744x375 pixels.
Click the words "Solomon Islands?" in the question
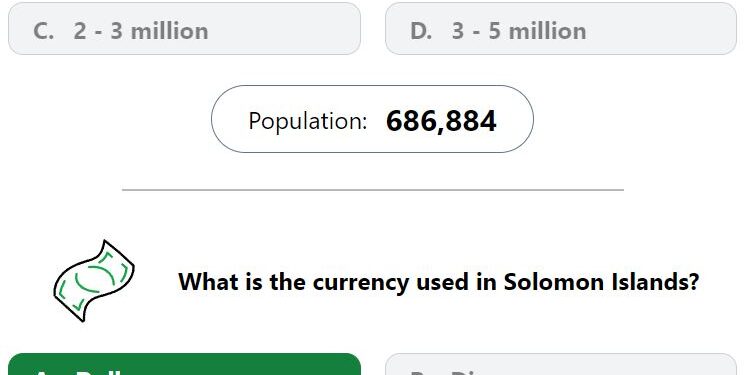pos(601,282)
